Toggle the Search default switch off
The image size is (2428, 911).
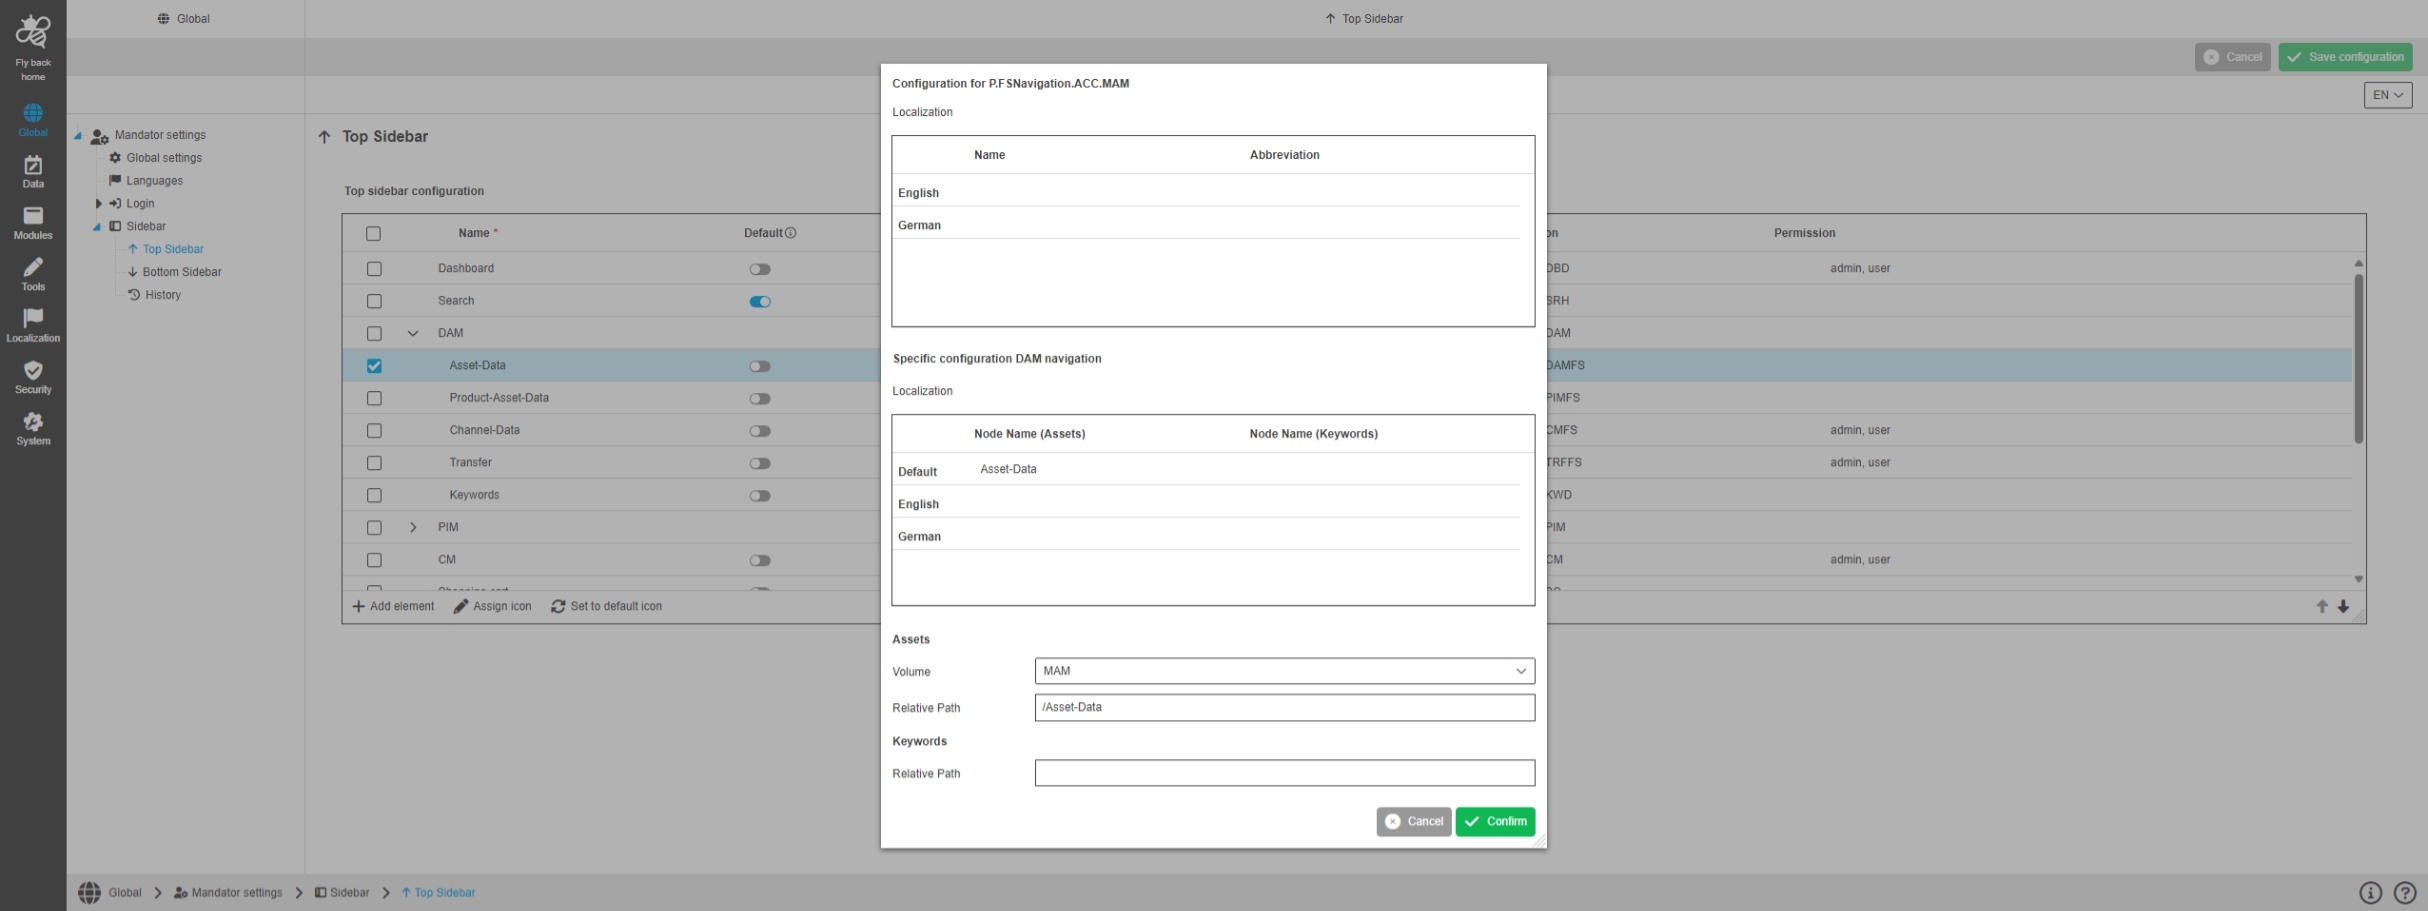coord(760,302)
